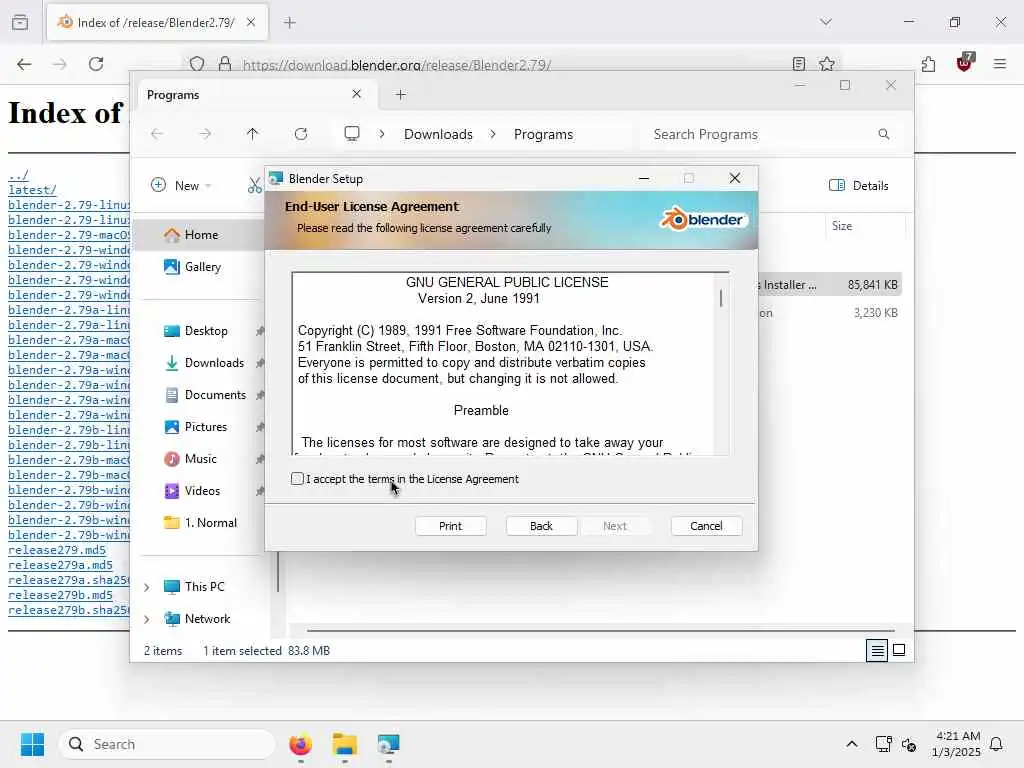The height and width of the screenshot is (768, 1024).
Task: Close the Programs Explorer tab
Action: click(357, 94)
